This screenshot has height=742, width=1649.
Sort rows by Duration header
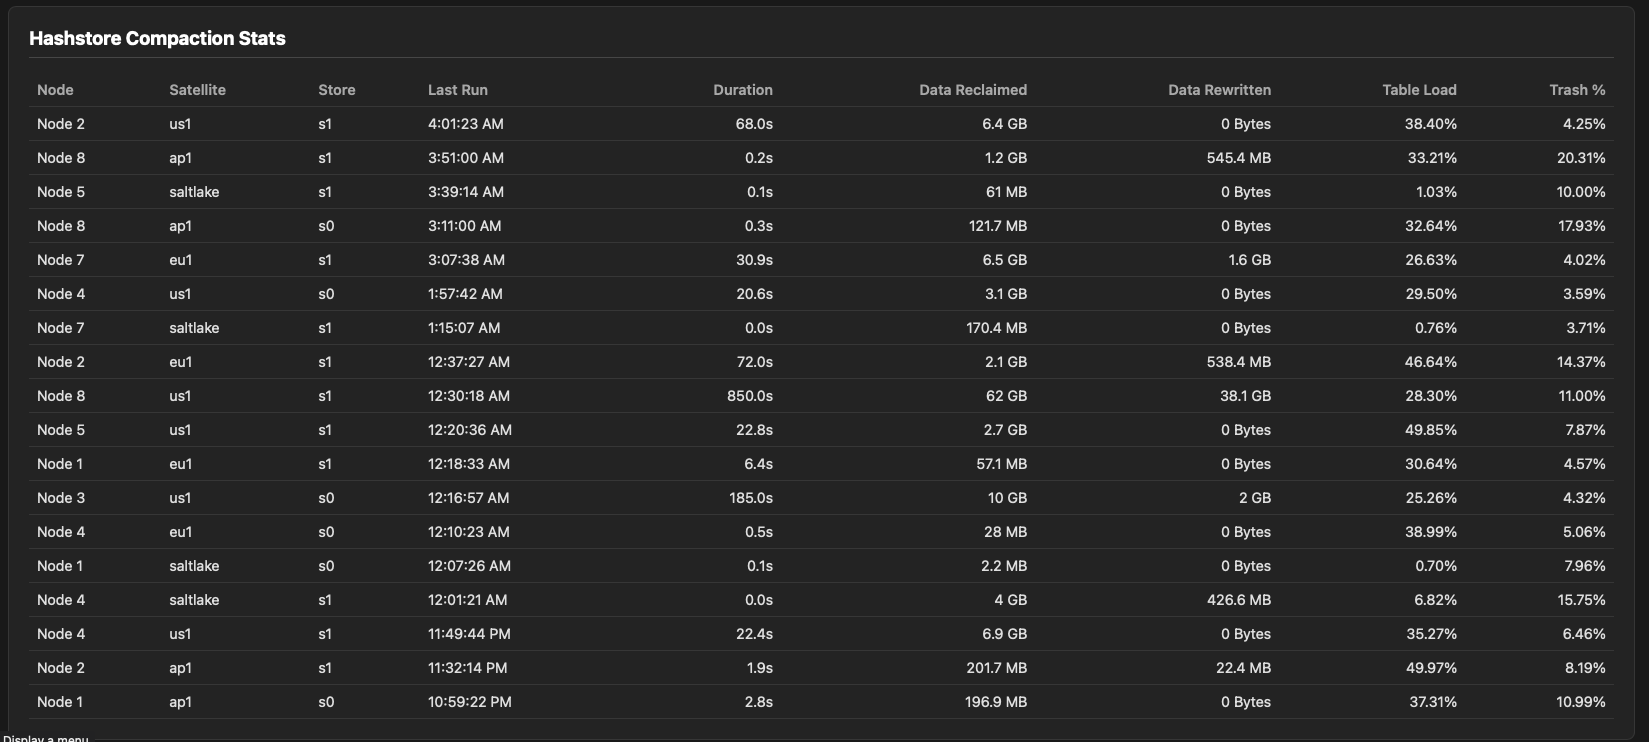(x=742, y=90)
